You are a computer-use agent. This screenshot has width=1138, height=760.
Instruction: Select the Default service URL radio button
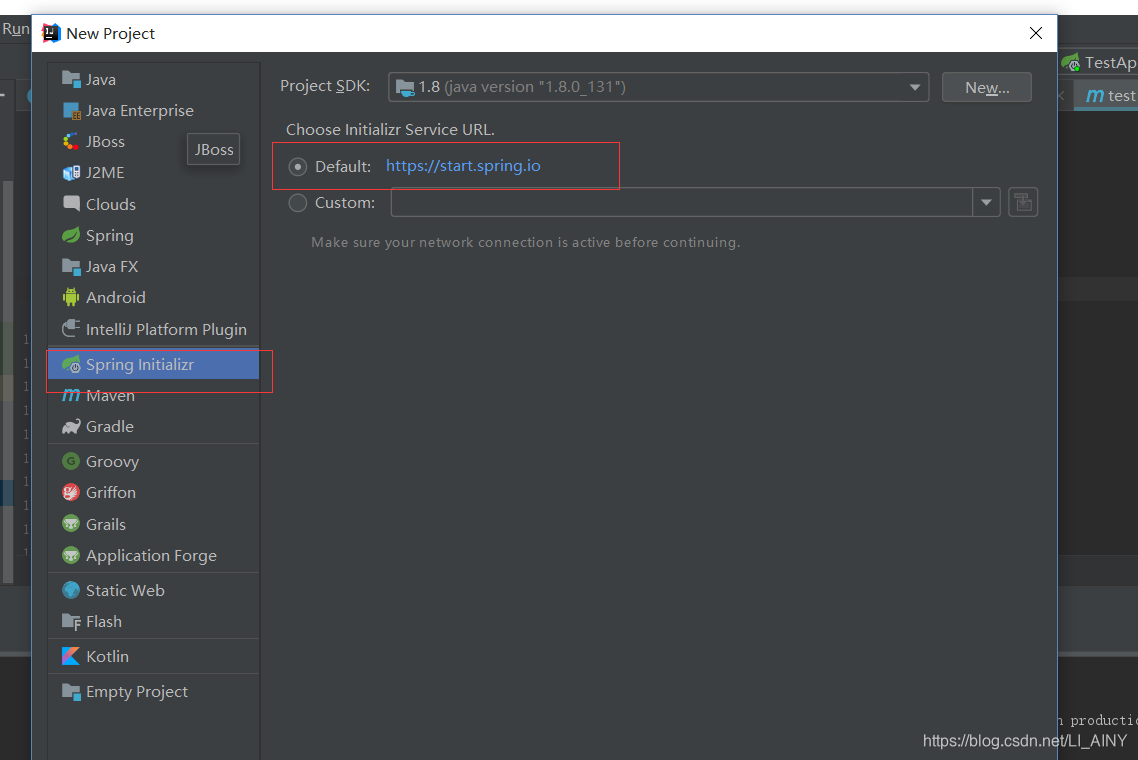pos(298,167)
